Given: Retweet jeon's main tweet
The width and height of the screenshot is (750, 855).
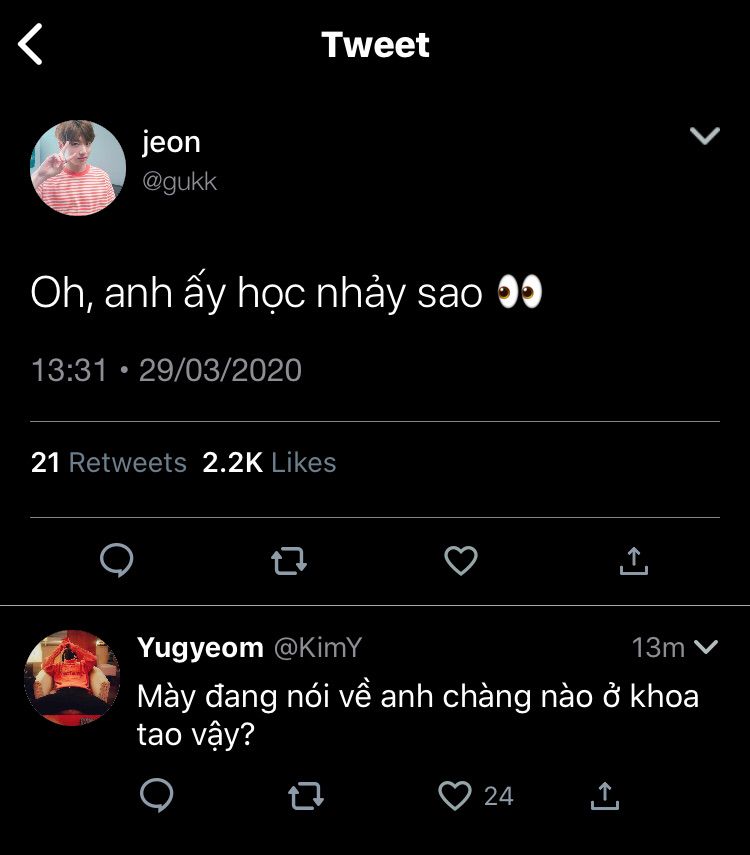Looking at the screenshot, I should tap(289, 561).
